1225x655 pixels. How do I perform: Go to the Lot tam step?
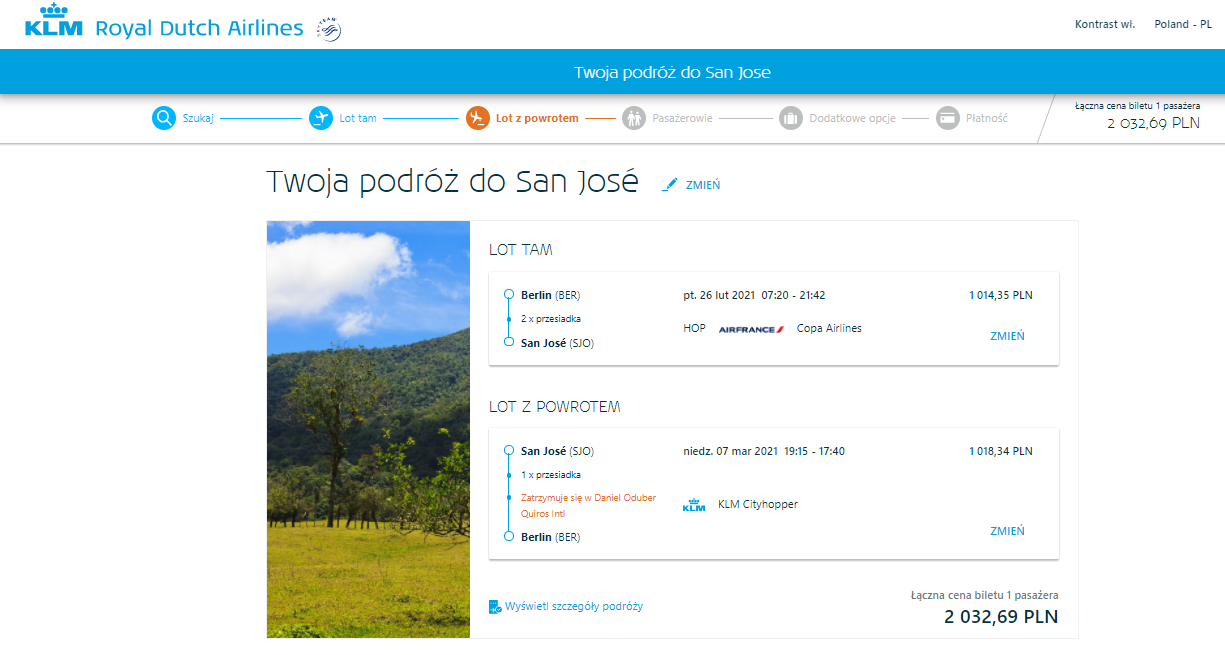point(358,118)
